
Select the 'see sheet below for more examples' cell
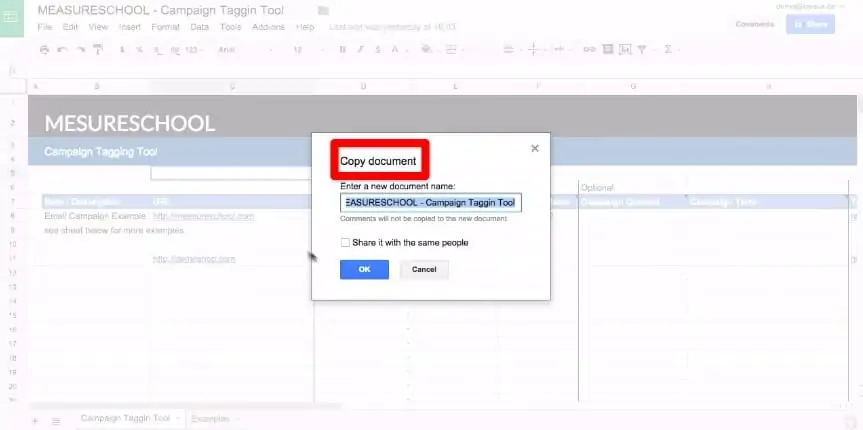(x=114, y=230)
